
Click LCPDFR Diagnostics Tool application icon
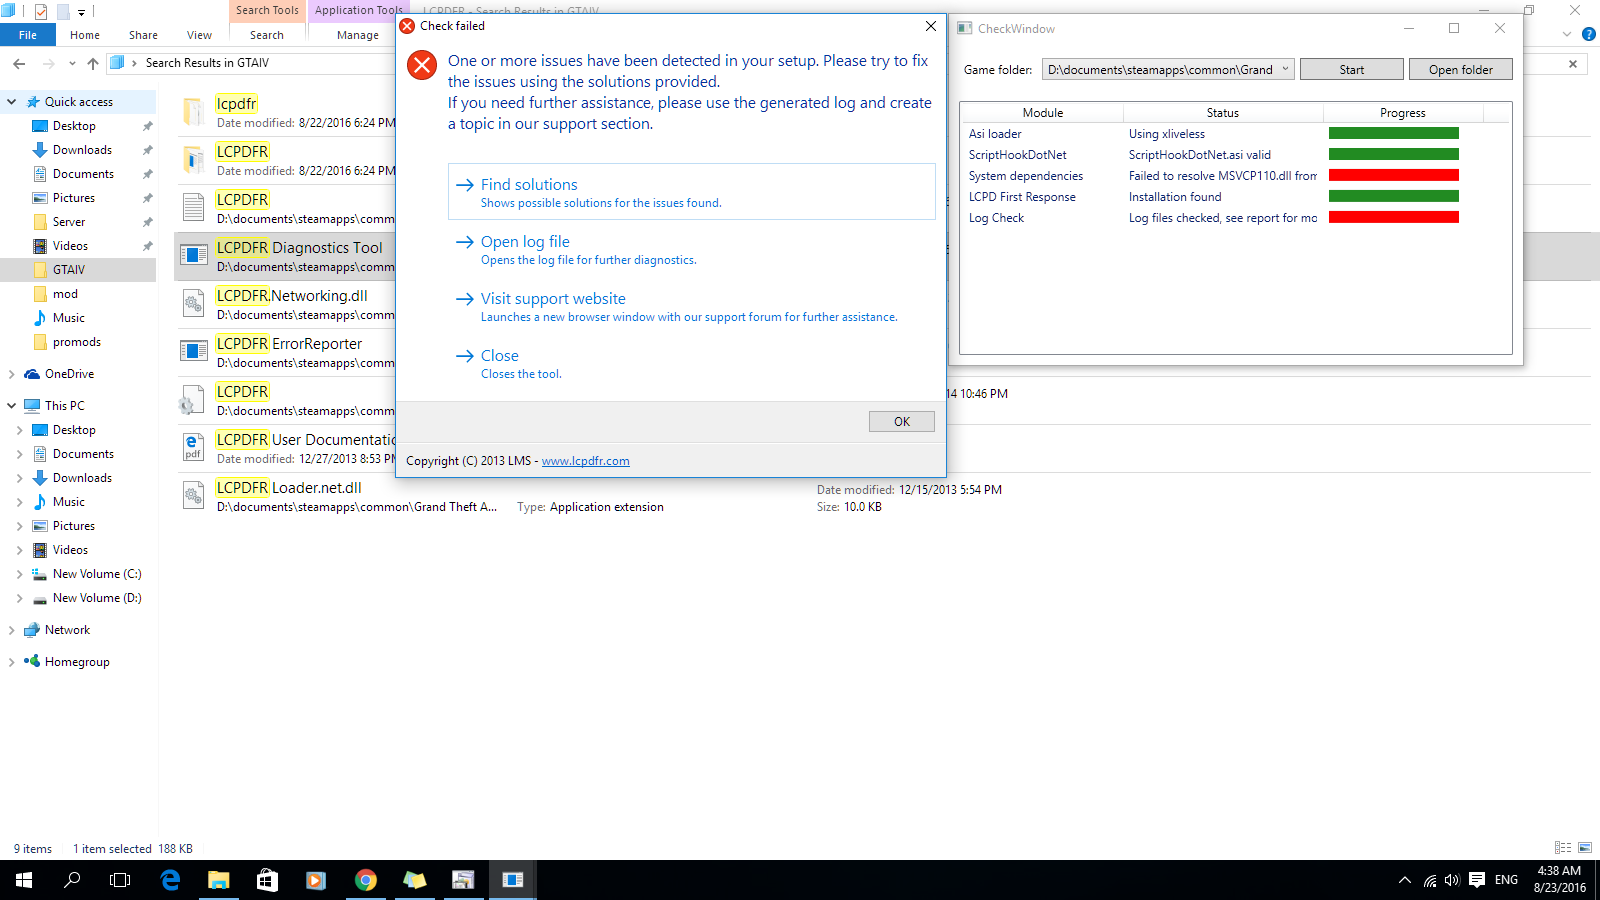point(194,256)
